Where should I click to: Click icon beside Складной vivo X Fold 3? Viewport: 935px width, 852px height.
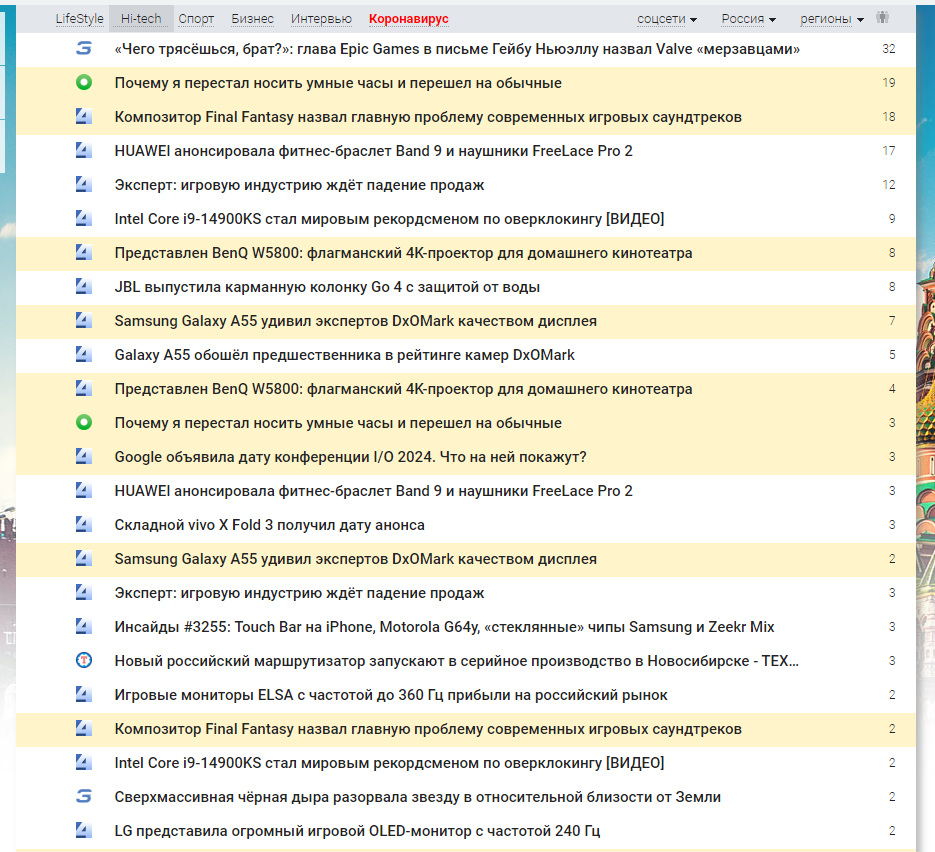(x=84, y=524)
